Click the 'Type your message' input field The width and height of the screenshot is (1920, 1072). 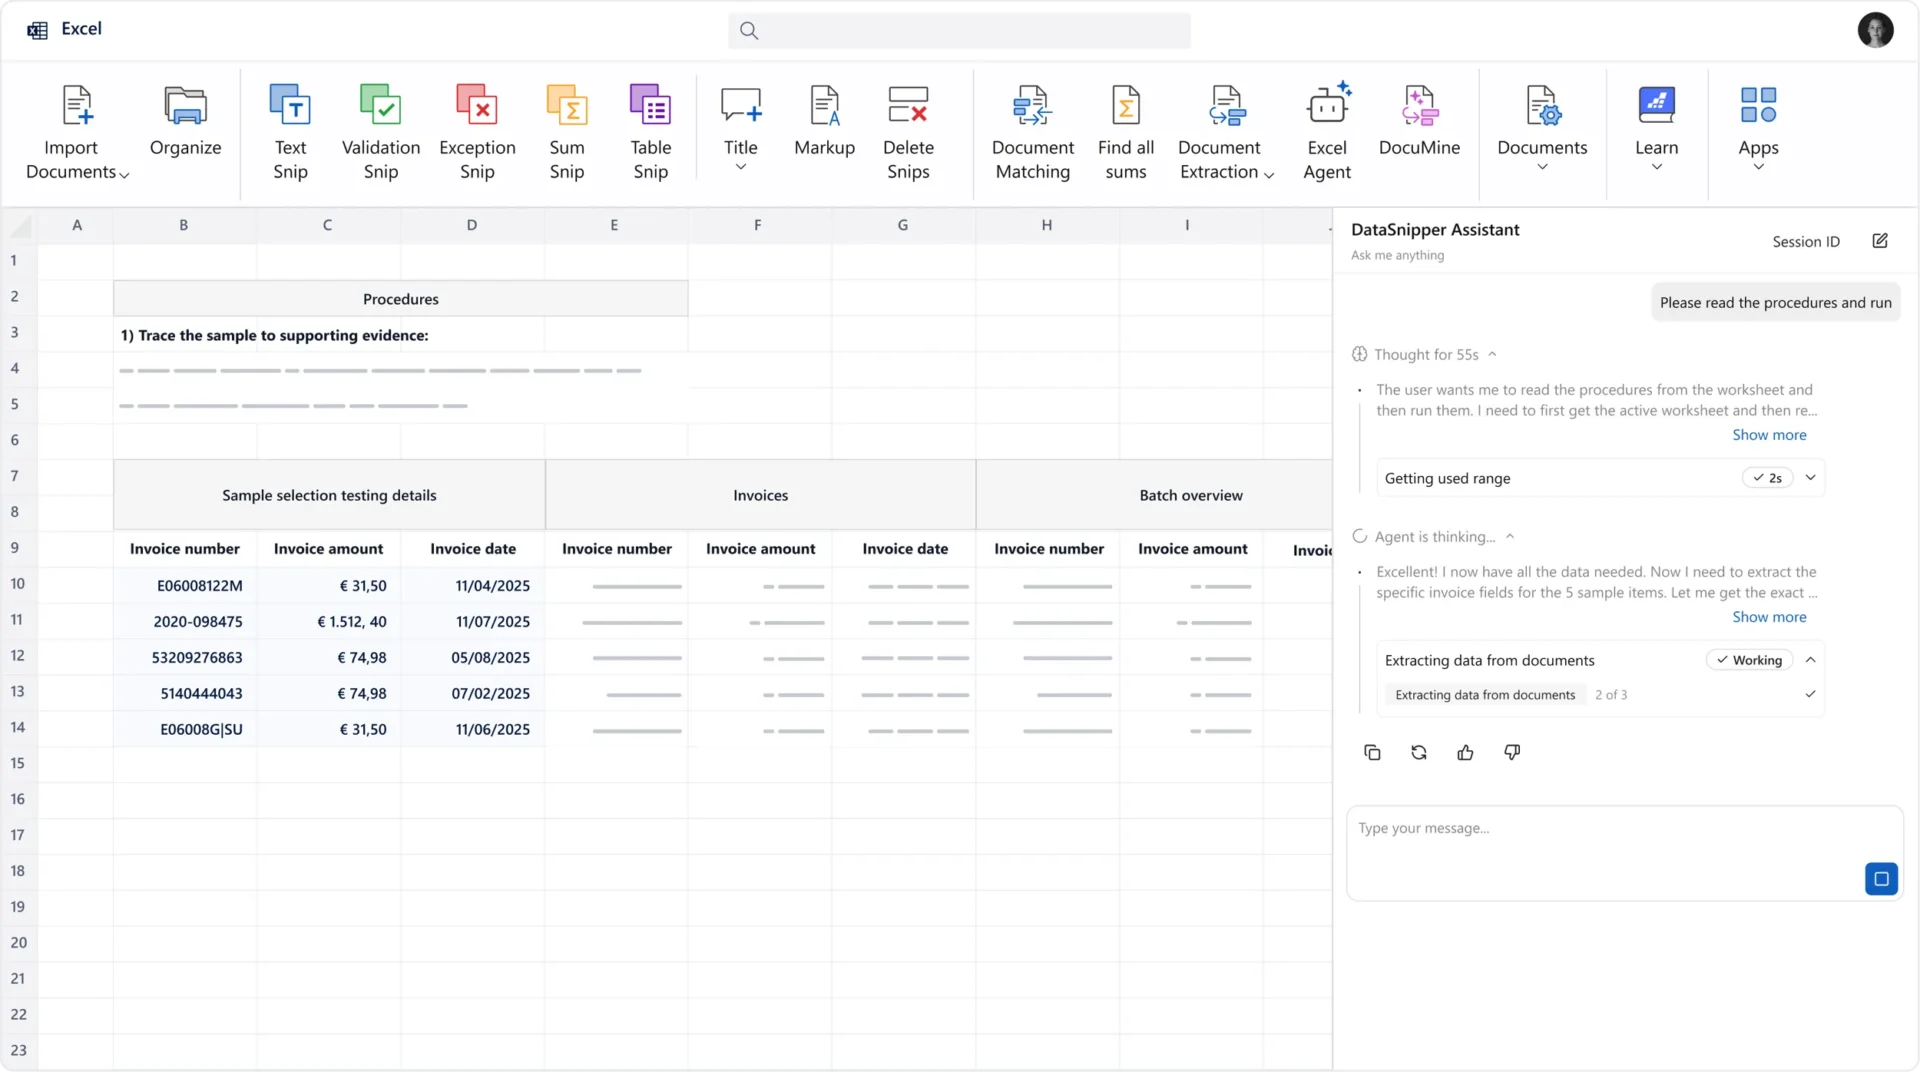pos(1600,852)
